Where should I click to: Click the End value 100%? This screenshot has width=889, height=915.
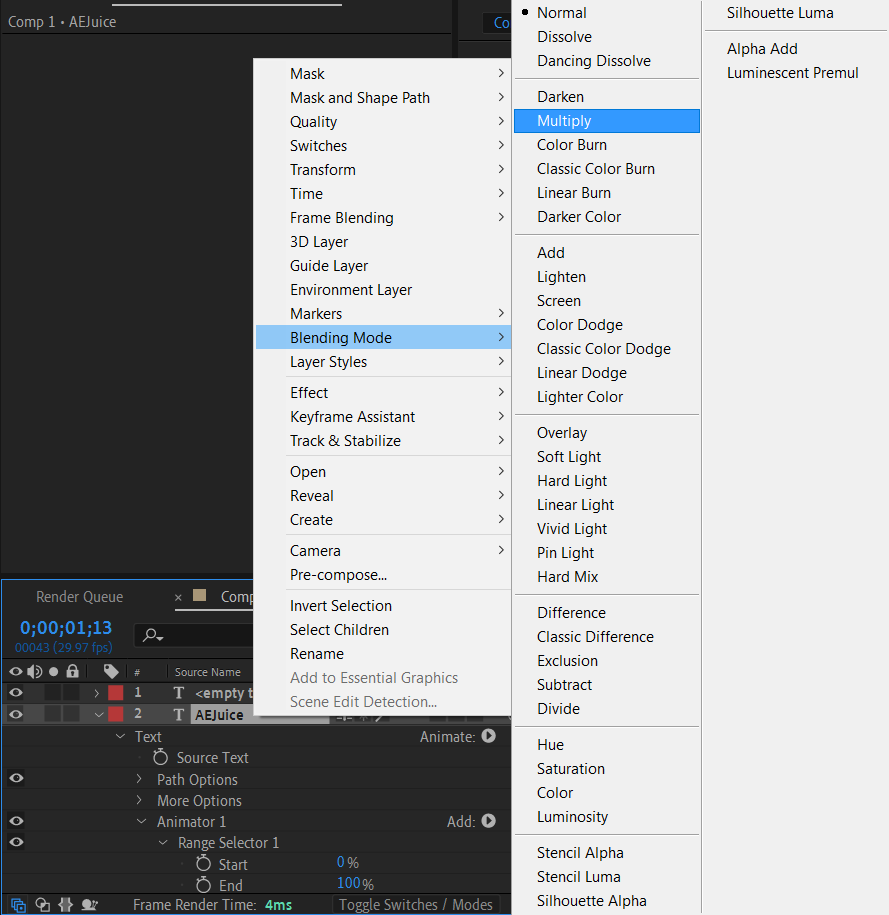point(349,885)
